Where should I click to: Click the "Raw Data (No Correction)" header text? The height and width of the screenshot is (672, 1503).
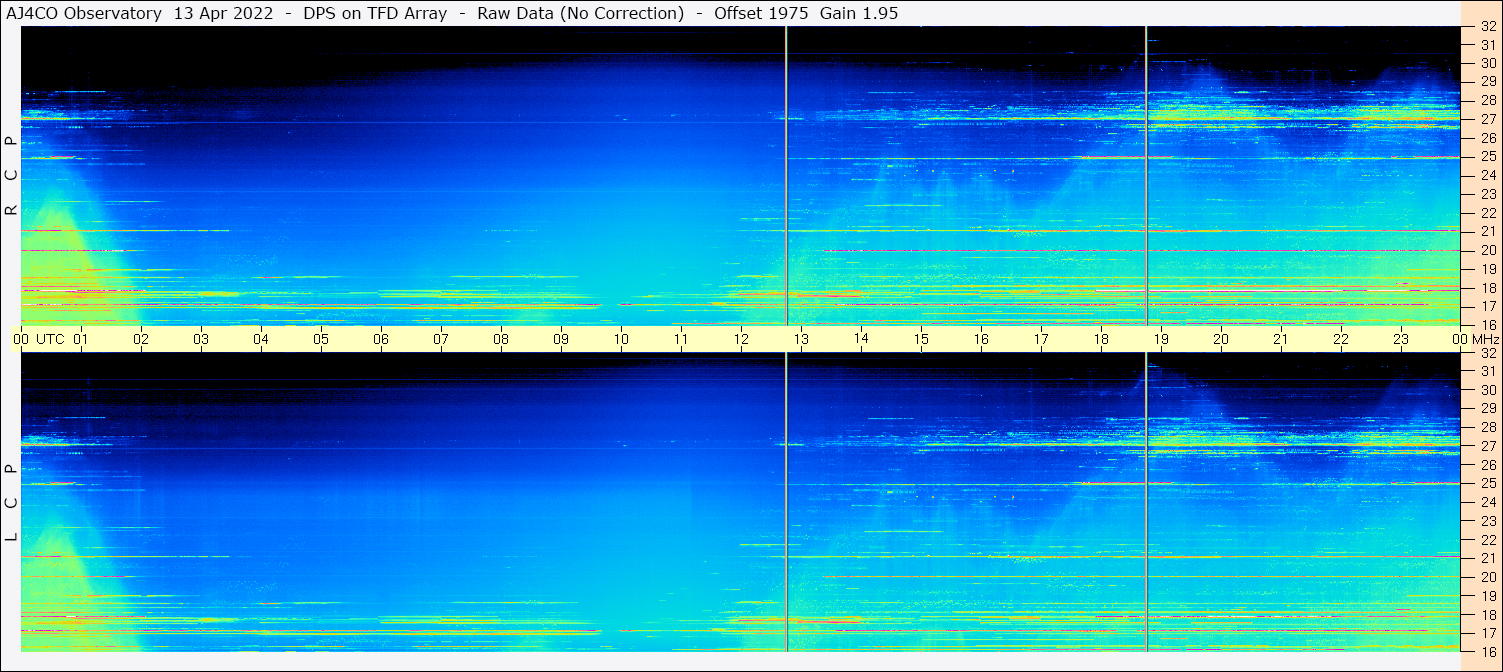[580, 13]
